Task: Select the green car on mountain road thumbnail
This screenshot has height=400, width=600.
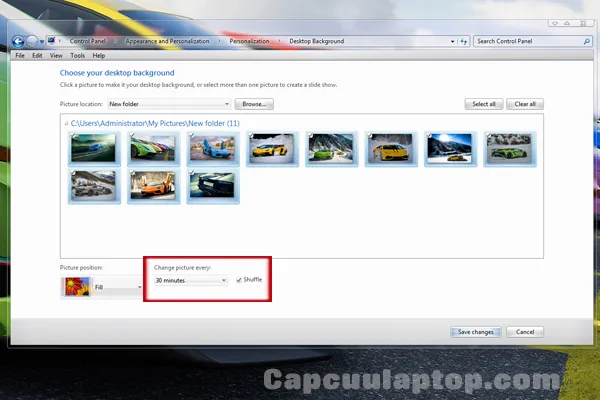Action: (331, 149)
